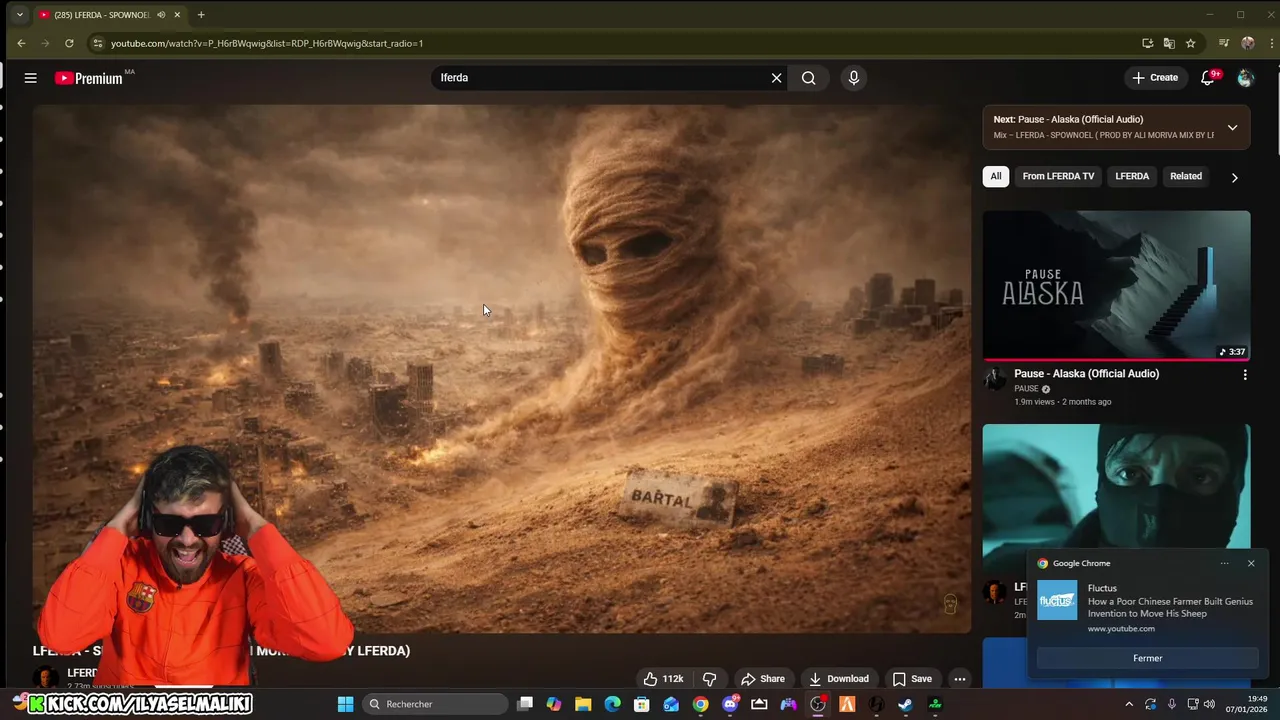Screen dimensions: 1280x720
Task: Open options for the Pause - Alaska video
Action: point(1245,375)
